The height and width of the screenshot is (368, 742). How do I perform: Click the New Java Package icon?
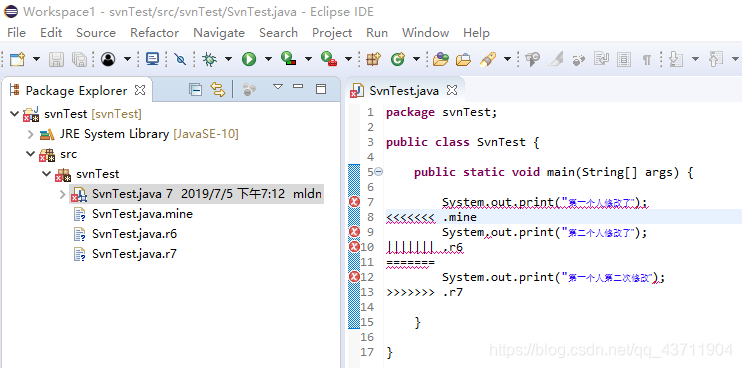[373, 59]
